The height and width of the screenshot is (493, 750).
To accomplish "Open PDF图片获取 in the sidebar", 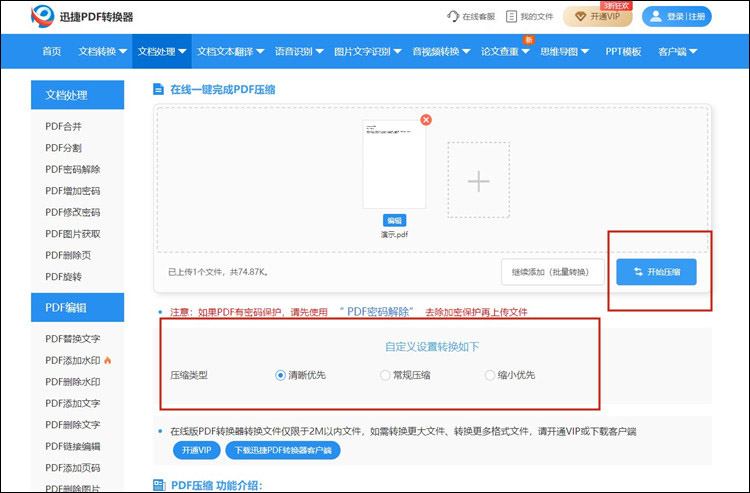I will (x=73, y=234).
